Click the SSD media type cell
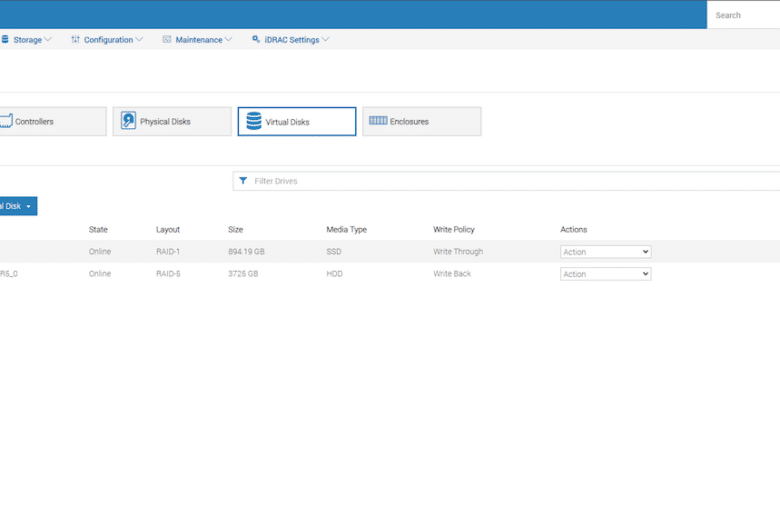 pyautogui.click(x=334, y=251)
